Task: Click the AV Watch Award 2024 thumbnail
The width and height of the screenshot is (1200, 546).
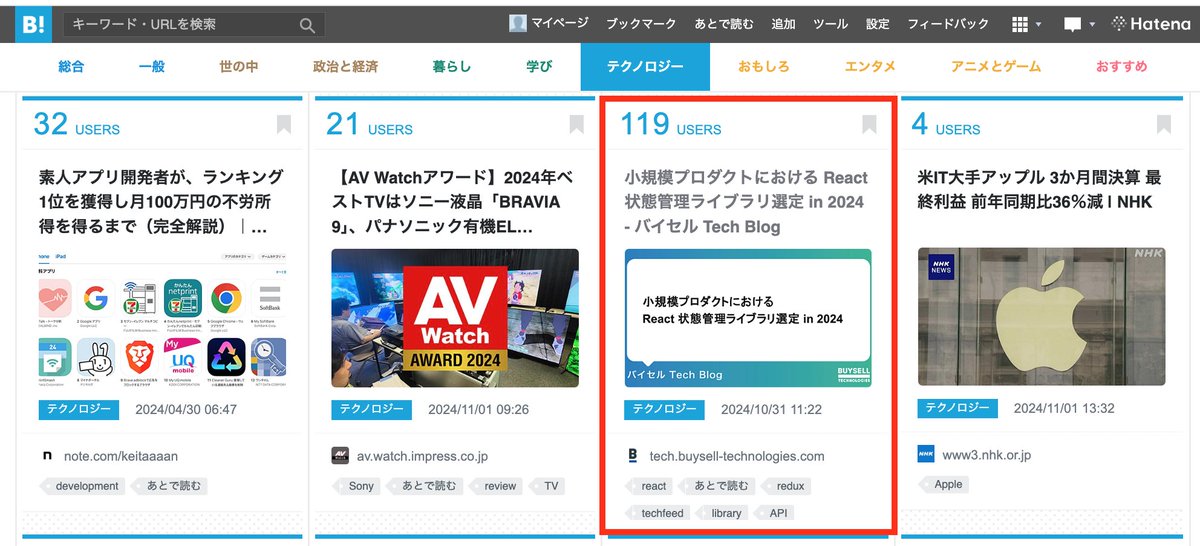Action: (455, 318)
